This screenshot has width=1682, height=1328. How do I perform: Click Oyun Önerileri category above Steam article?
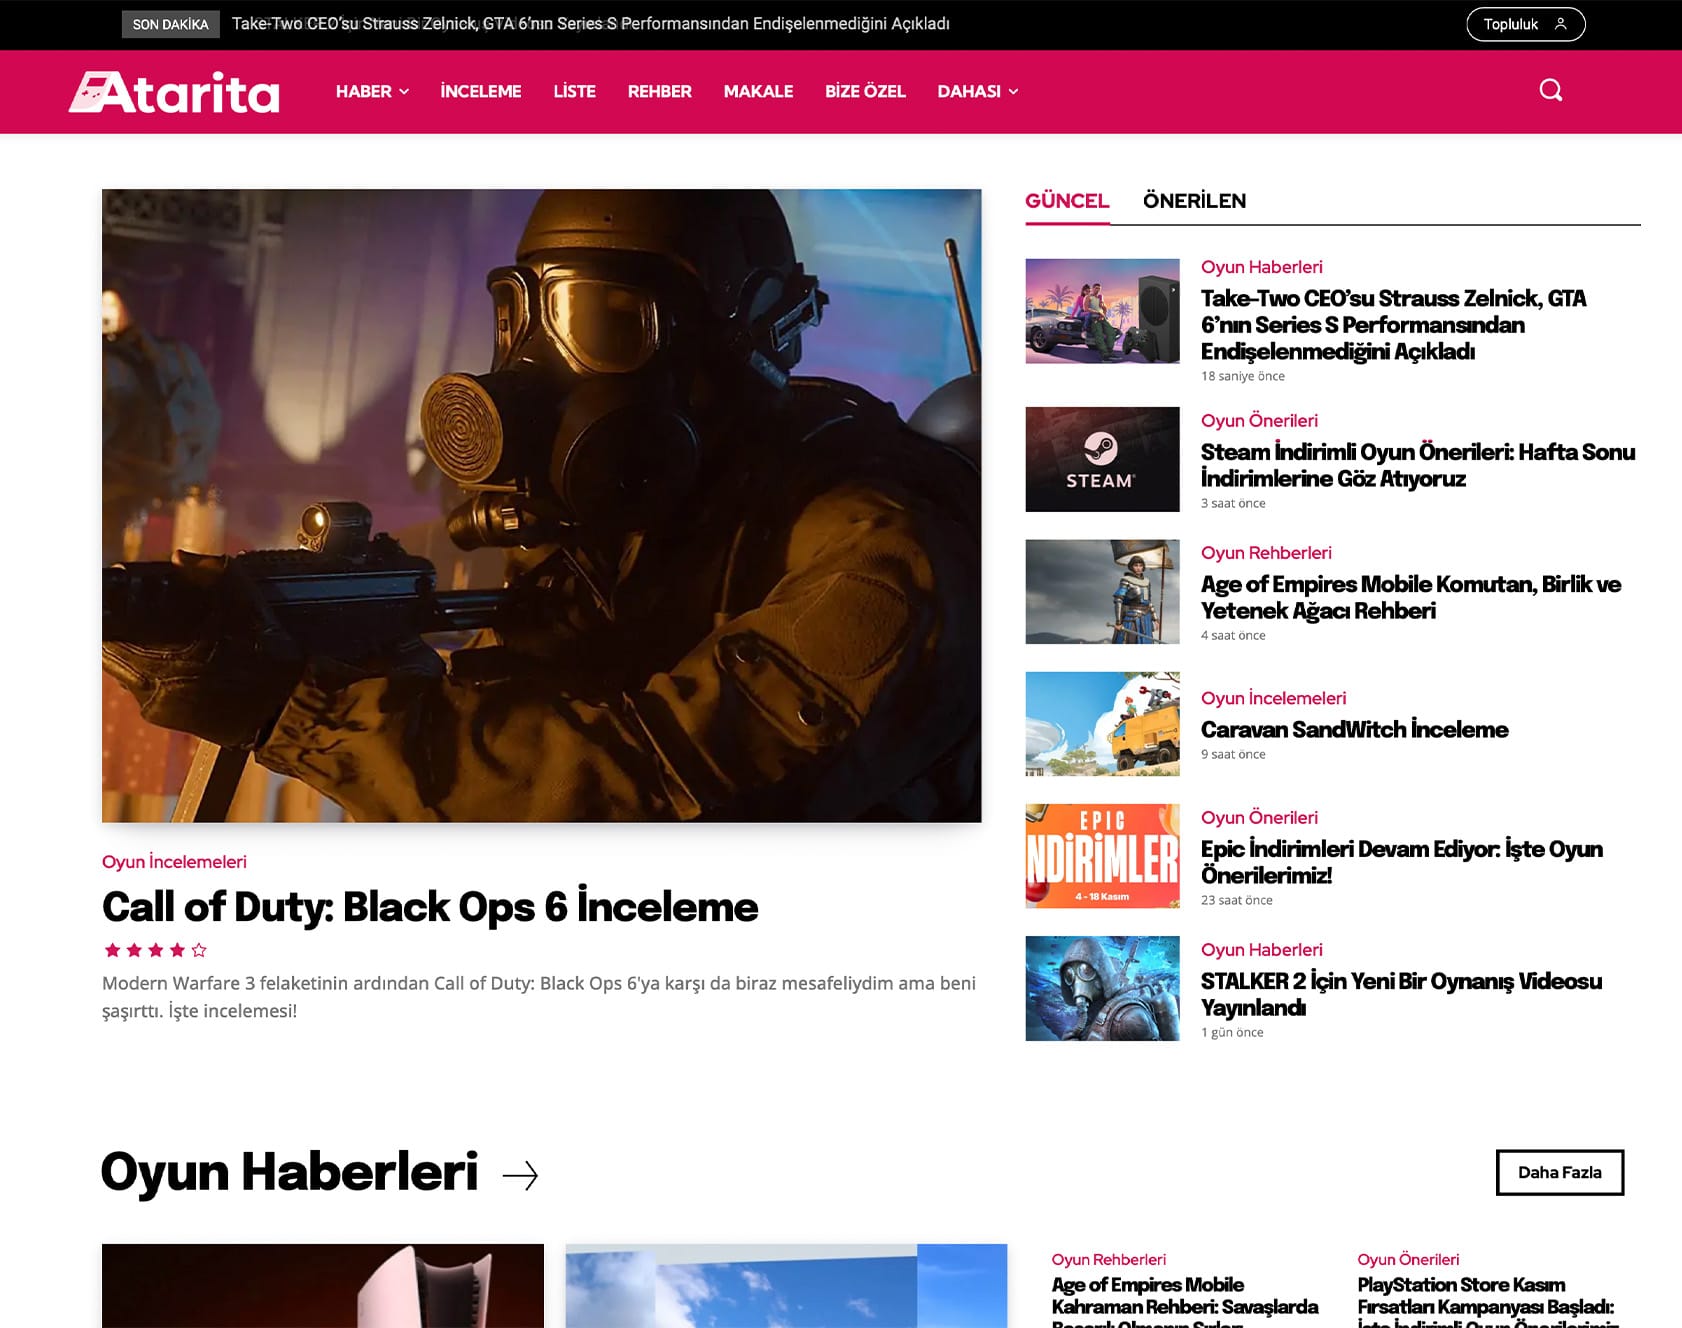click(x=1259, y=421)
